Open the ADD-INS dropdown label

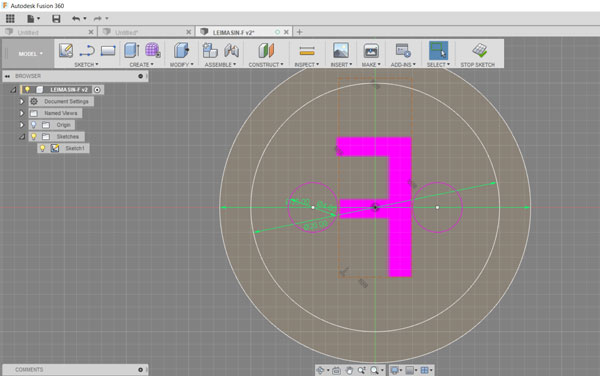coord(403,65)
